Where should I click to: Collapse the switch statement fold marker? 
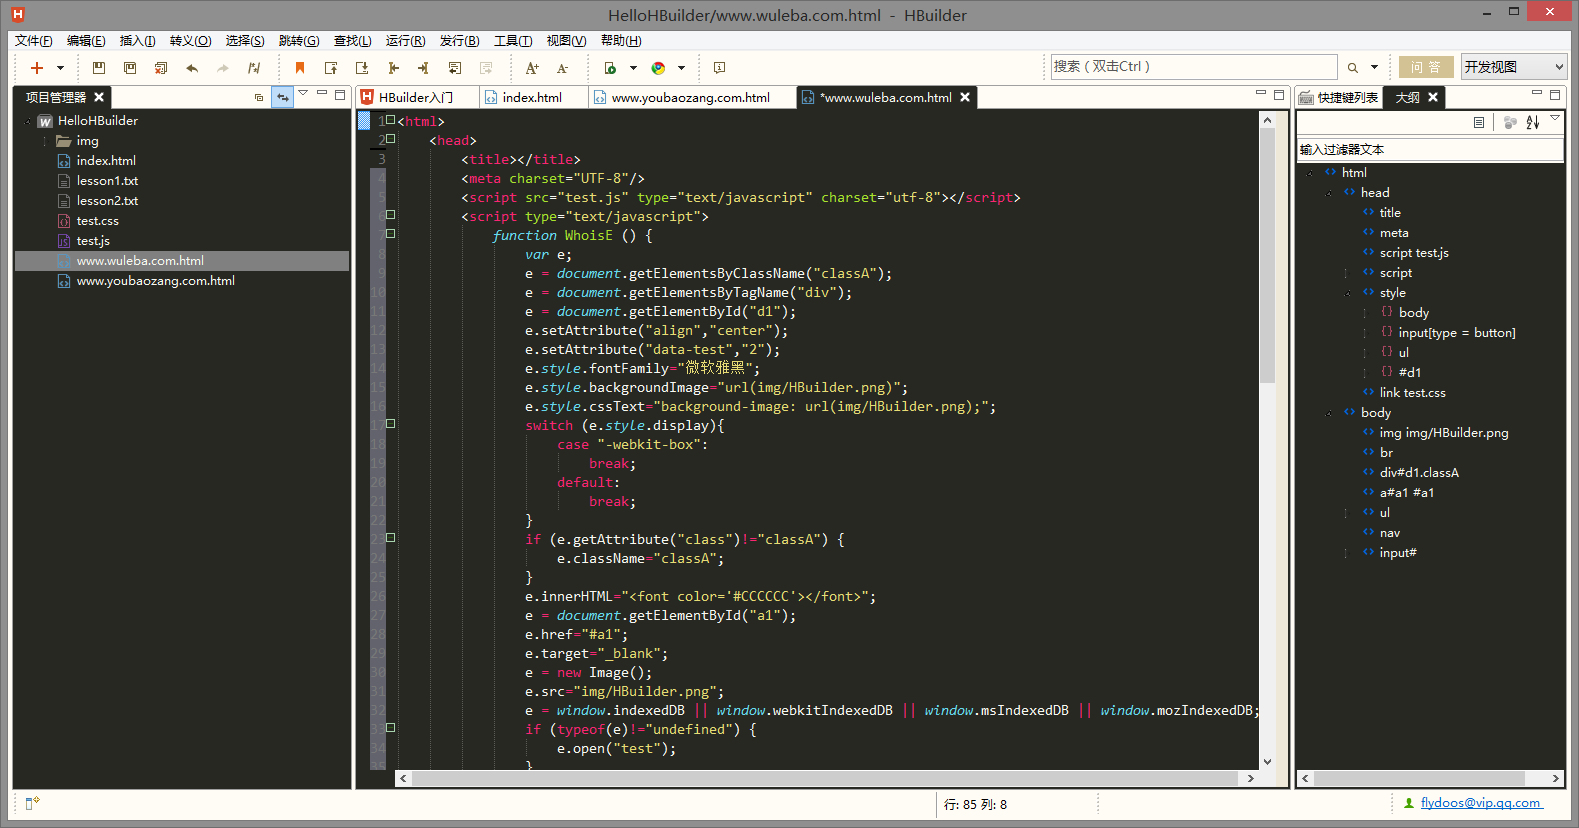pos(391,424)
